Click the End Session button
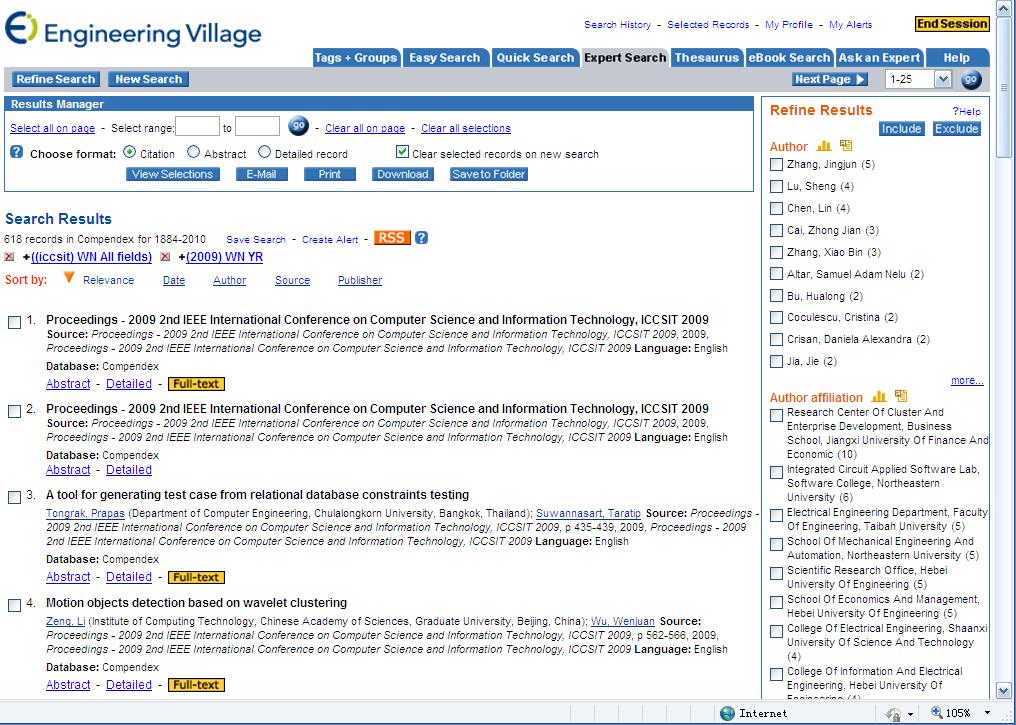The width and height of the screenshot is (1016, 725). pos(952,24)
